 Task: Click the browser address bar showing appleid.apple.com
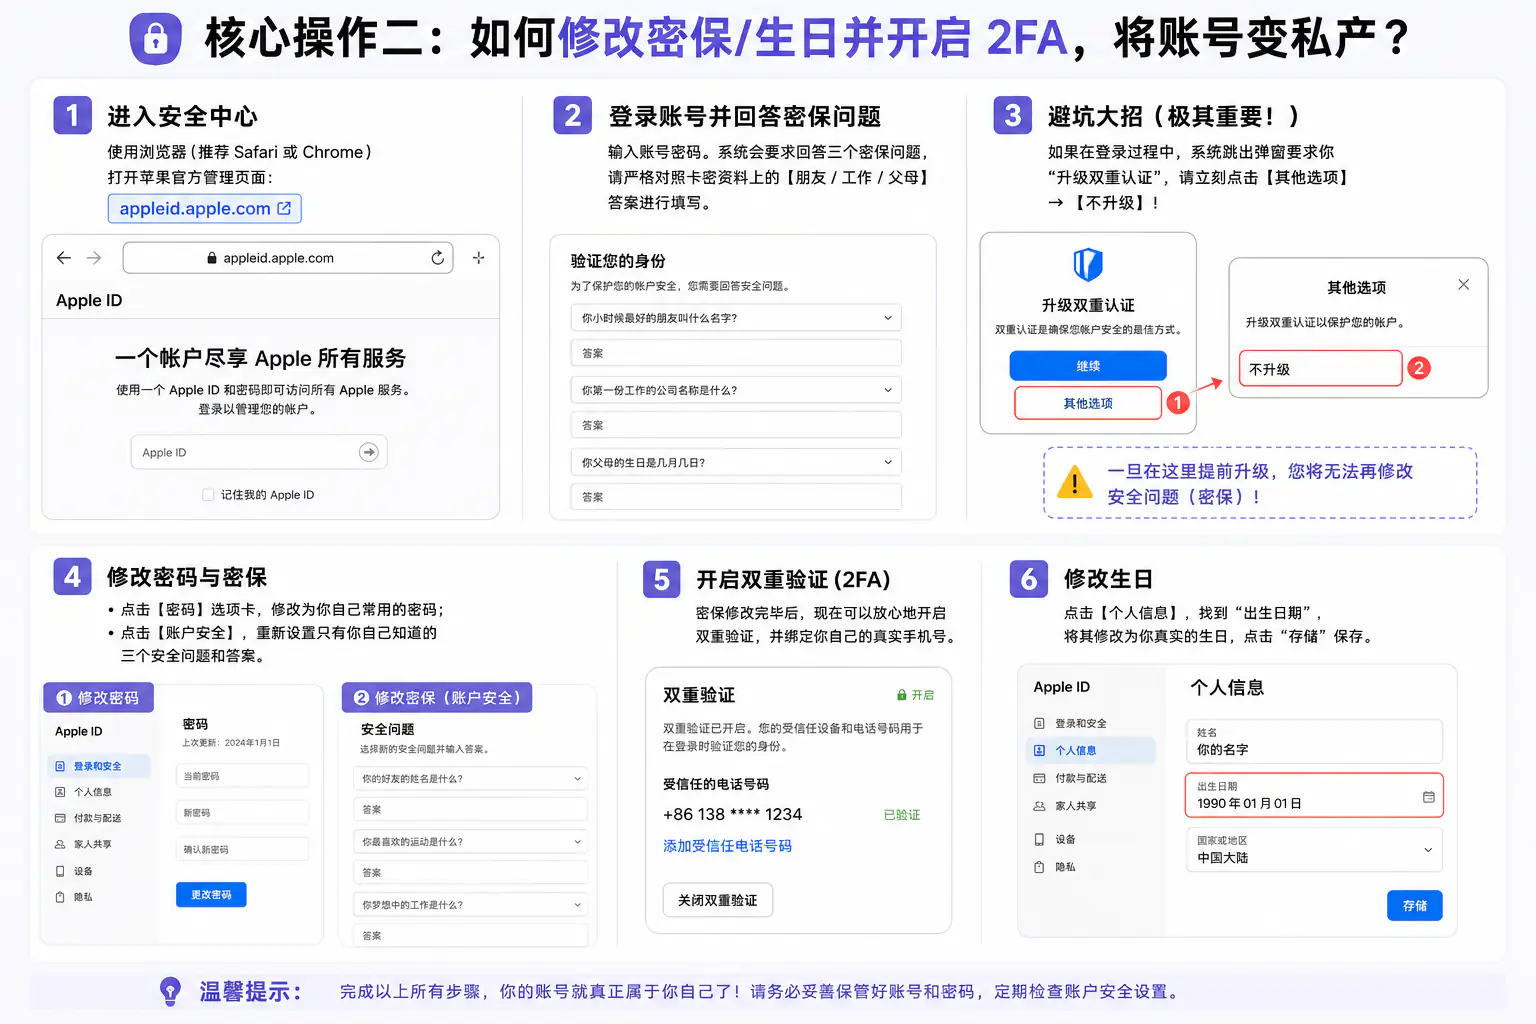click(x=288, y=258)
